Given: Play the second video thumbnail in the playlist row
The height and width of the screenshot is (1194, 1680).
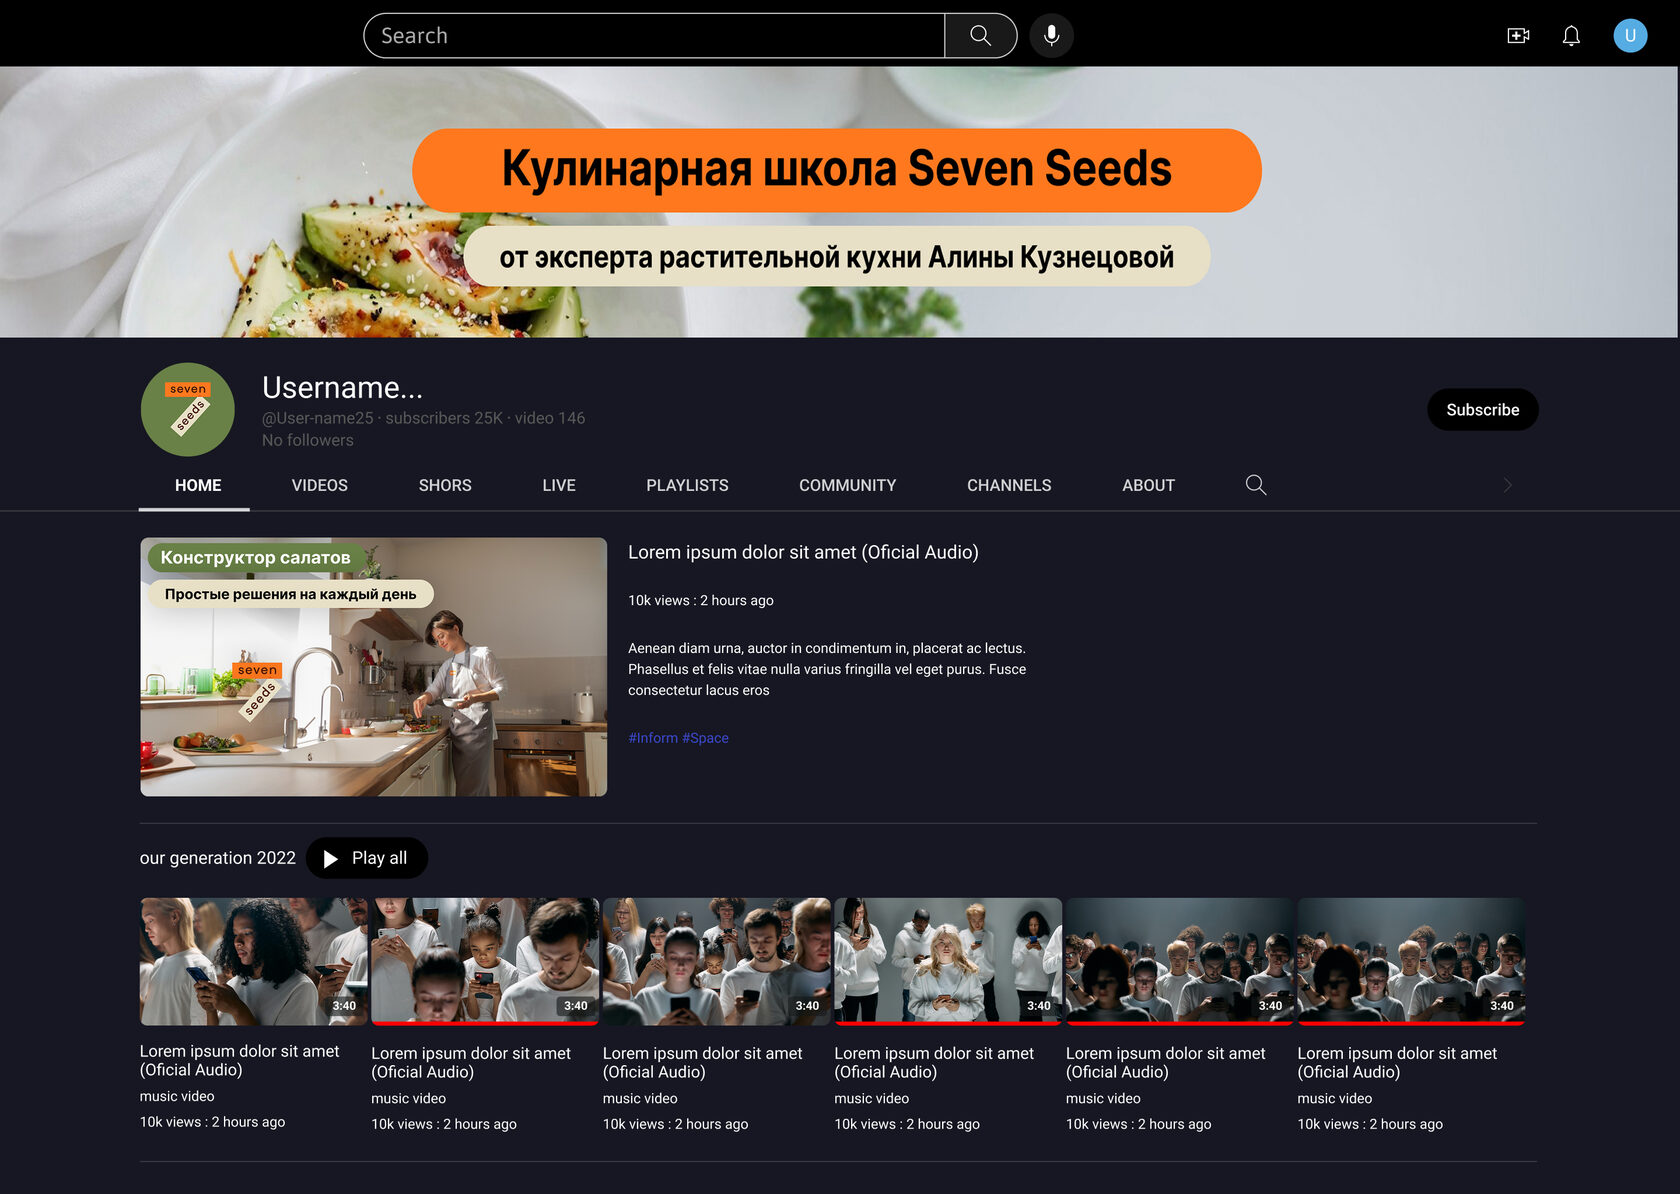Looking at the screenshot, I should (x=485, y=961).
